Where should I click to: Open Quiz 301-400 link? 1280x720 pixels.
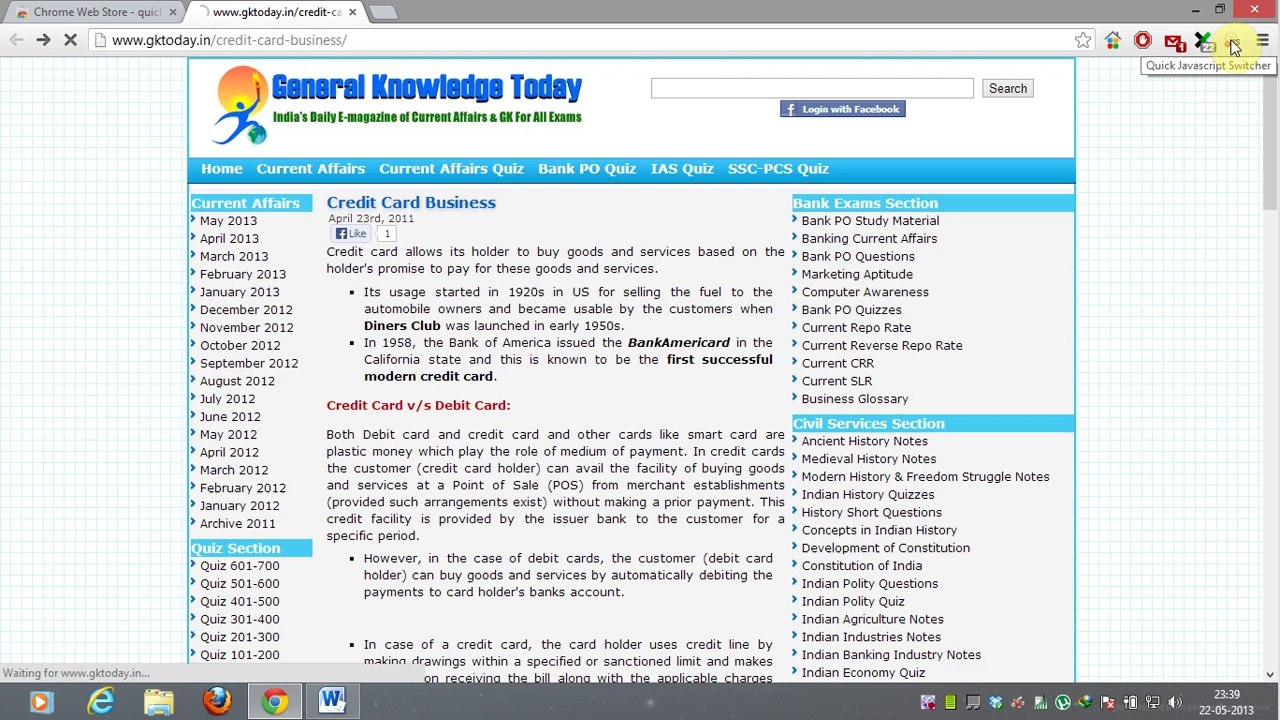coord(239,619)
